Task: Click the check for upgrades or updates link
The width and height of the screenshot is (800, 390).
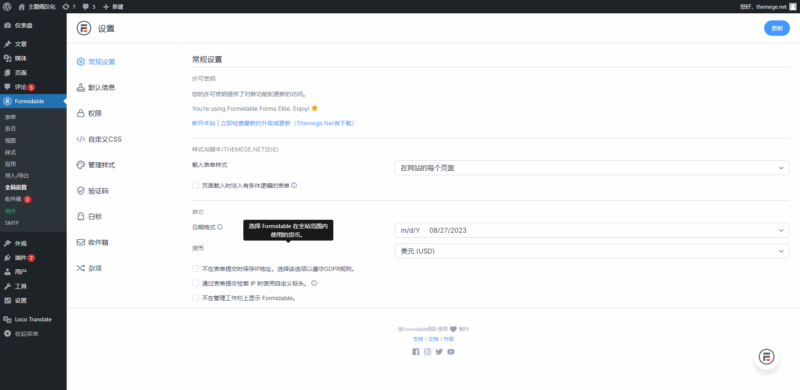Action: [288, 123]
